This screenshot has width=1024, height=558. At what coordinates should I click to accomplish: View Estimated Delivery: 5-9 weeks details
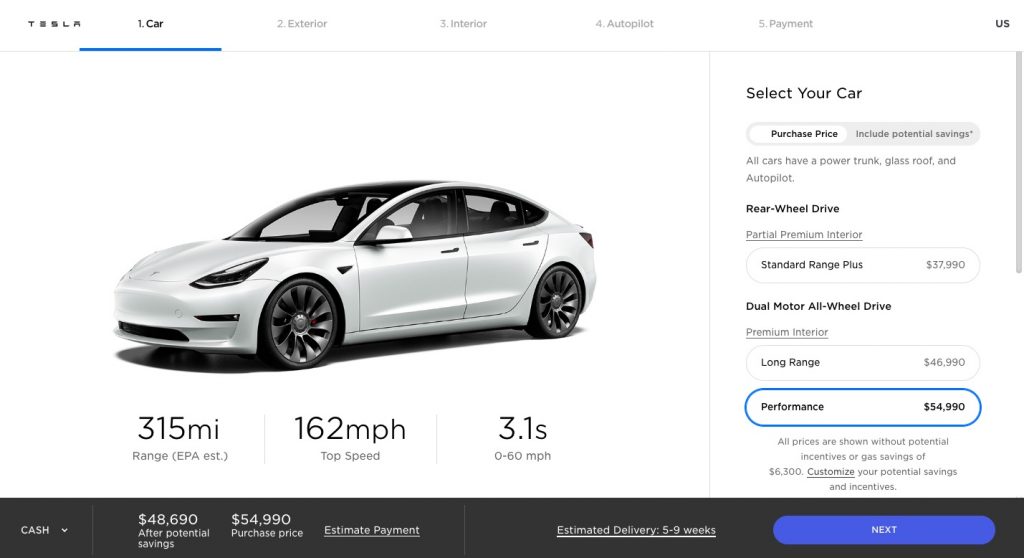pos(636,531)
